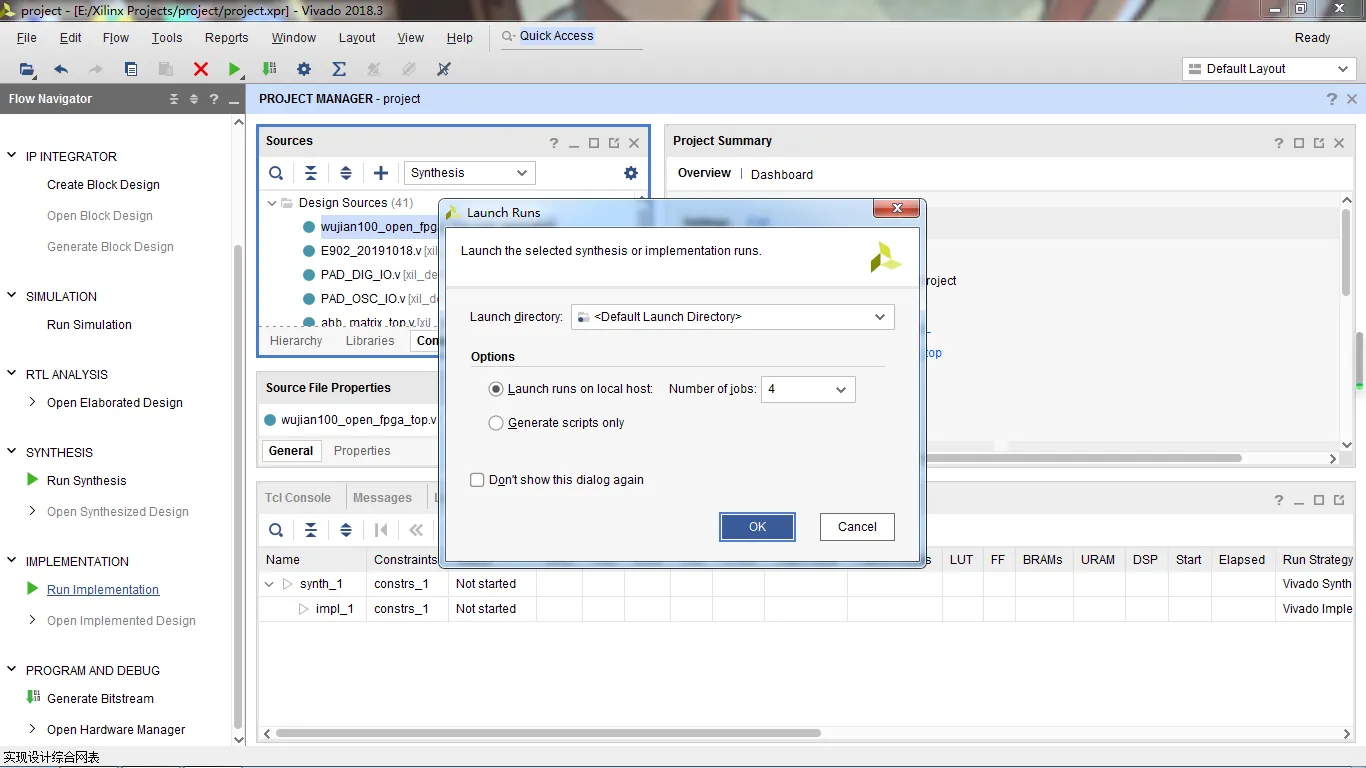This screenshot has height=768, width=1366.
Task: Click the Flow Navigator vertical scrollbar
Action: (238, 487)
